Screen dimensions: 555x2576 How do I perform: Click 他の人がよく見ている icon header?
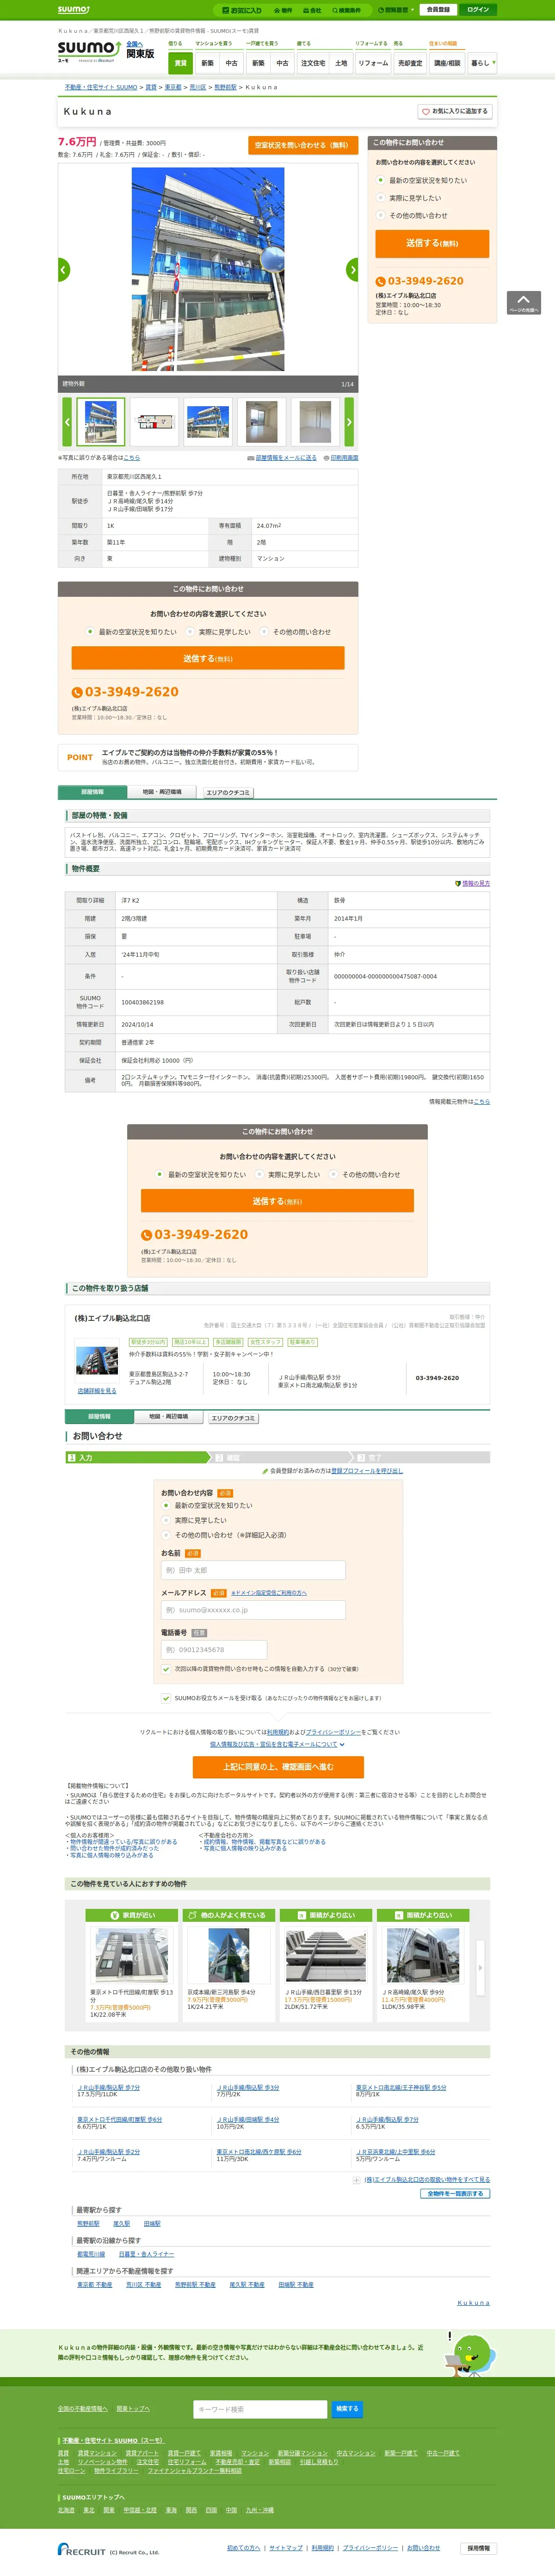pyautogui.click(x=230, y=1915)
